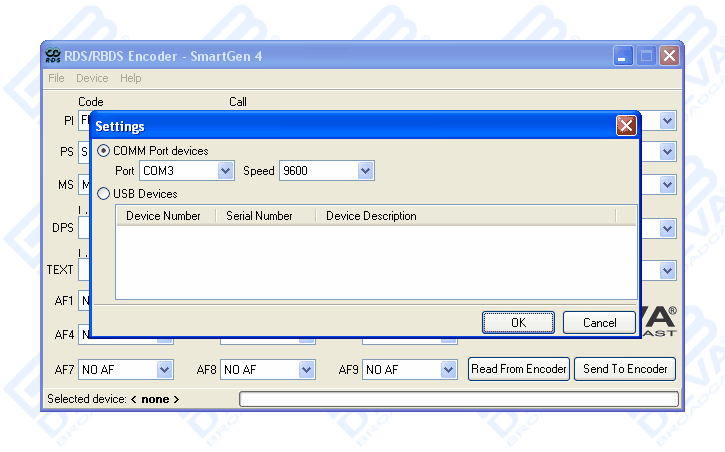The height and width of the screenshot is (452, 725).
Task: Click the Read From Encoder button
Action: (x=519, y=369)
